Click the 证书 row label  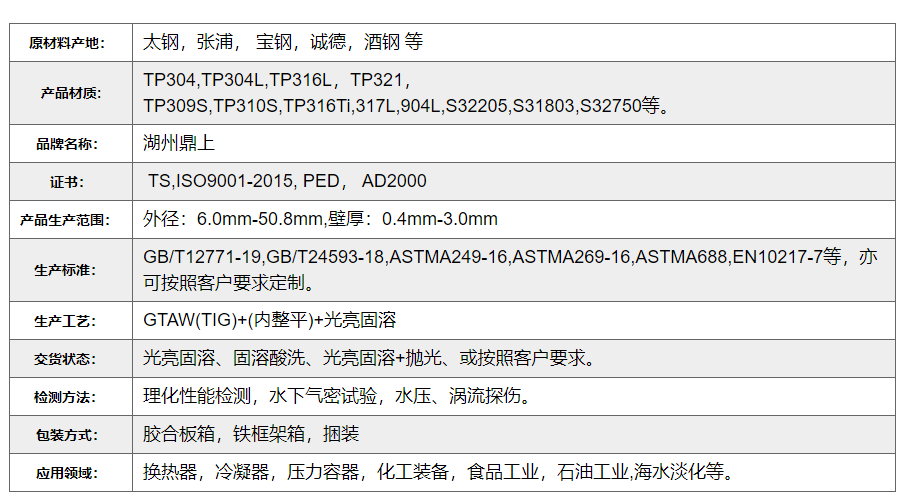(x=67, y=182)
